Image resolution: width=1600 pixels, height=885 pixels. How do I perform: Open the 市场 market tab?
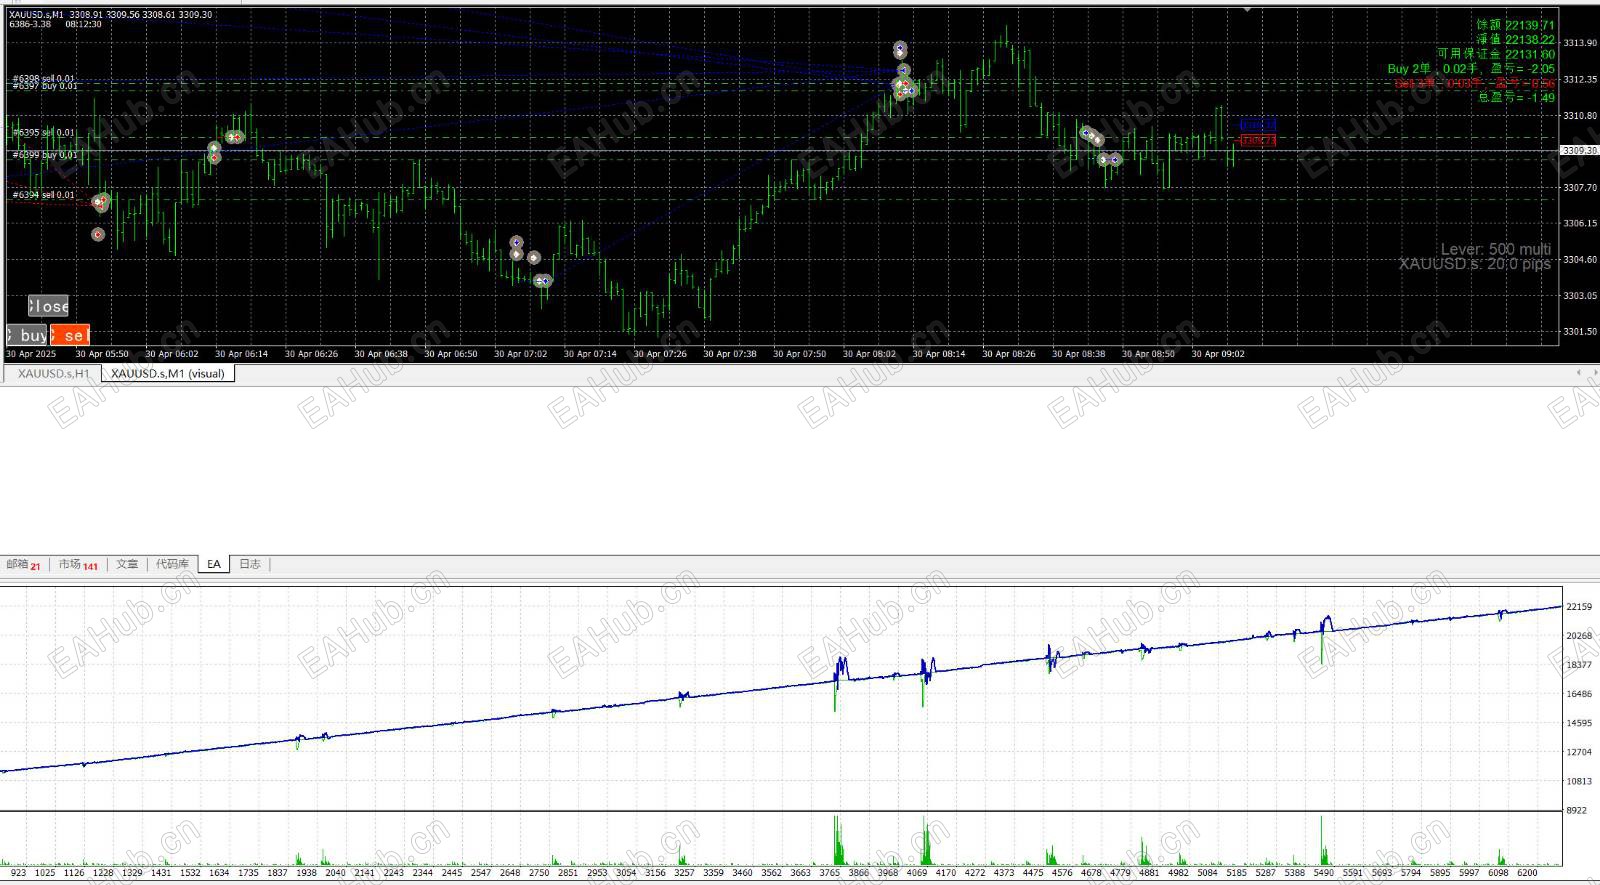tap(78, 564)
